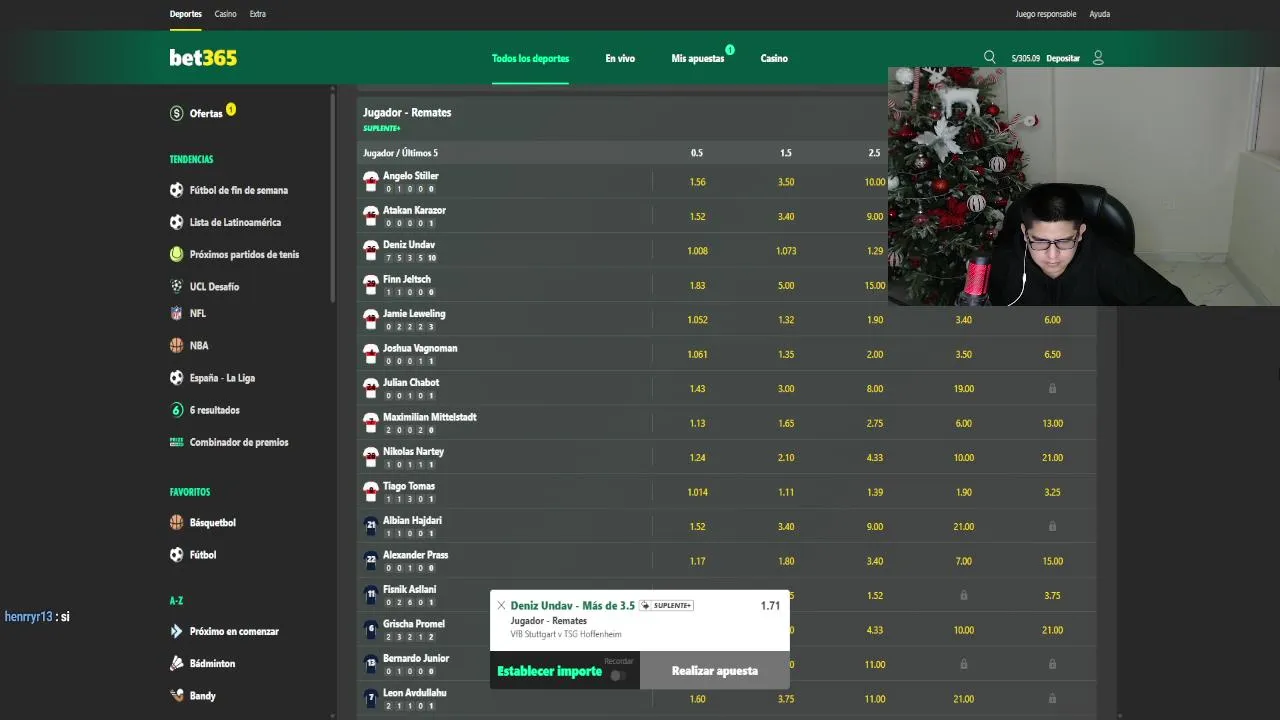Open the Ayuda link
This screenshot has height=720, width=1280.
(1100, 14)
